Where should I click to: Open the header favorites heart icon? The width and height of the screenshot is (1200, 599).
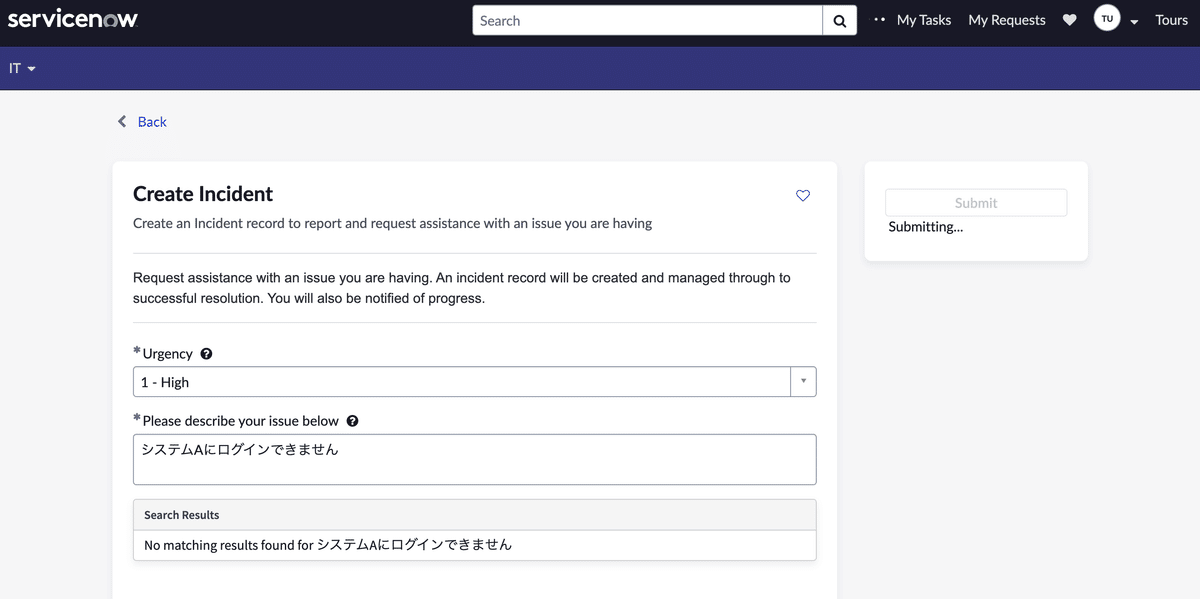coord(1070,20)
